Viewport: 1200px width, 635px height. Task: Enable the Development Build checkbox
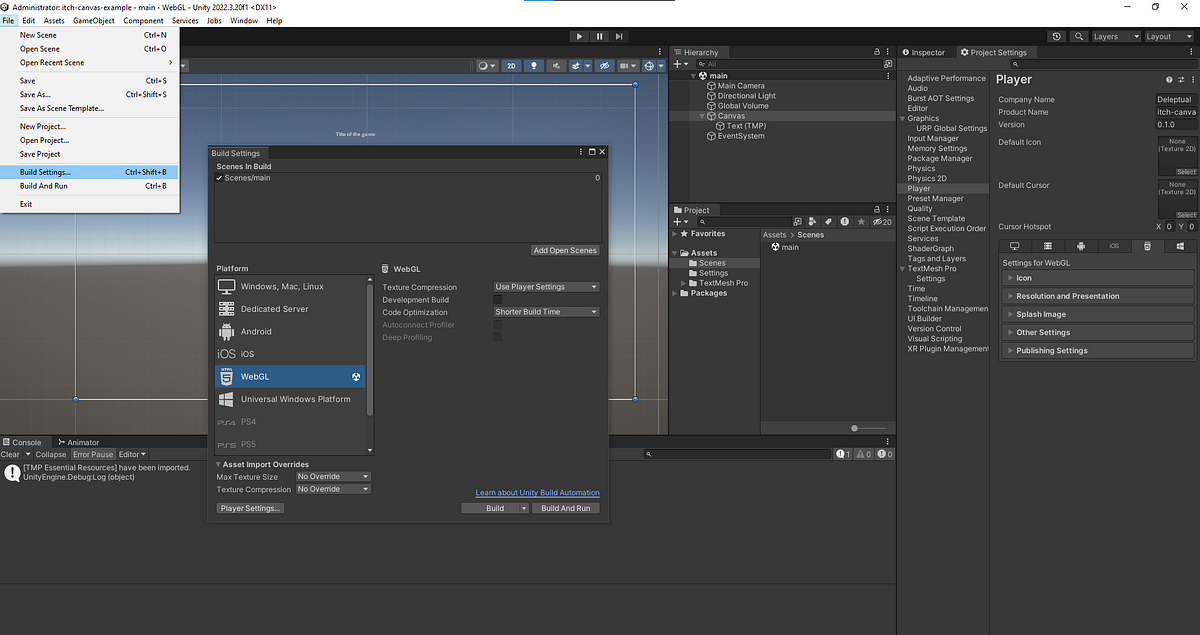click(x=496, y=299)
